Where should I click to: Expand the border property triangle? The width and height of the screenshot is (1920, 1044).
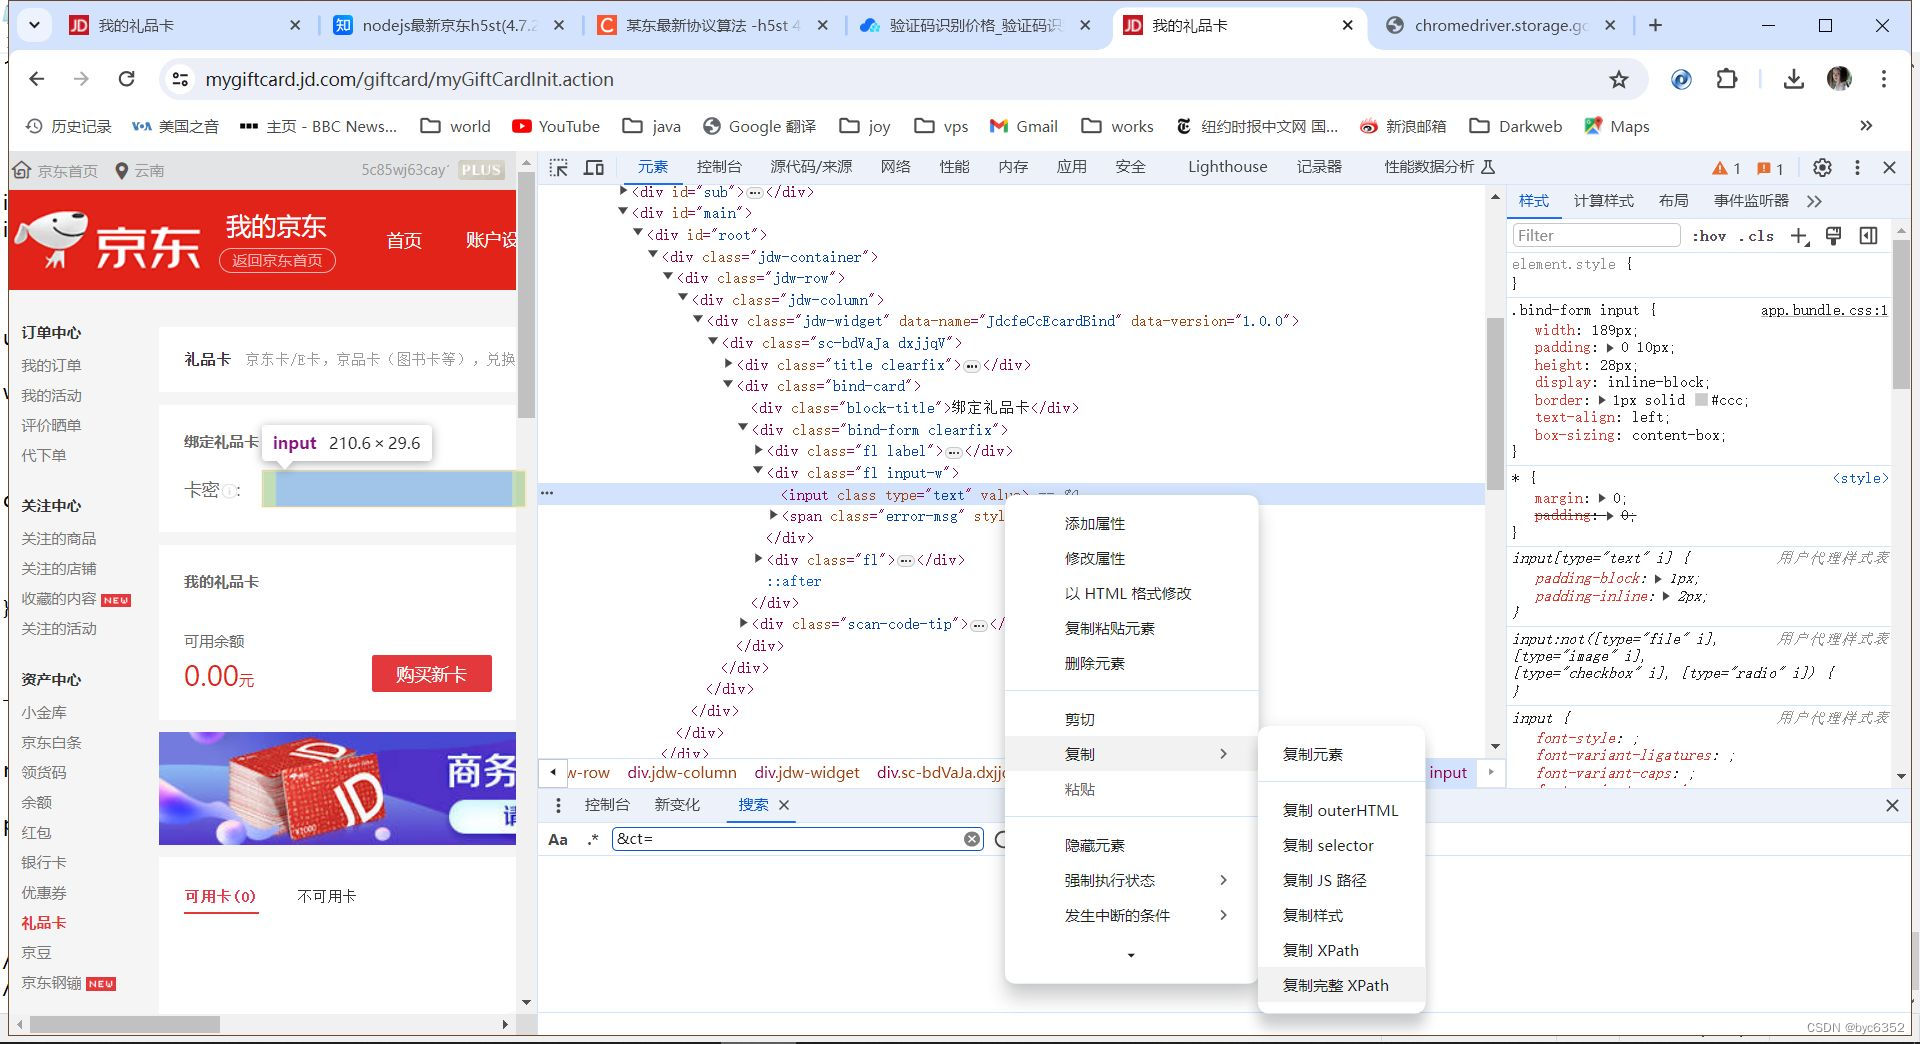[x=1602, y=400]
